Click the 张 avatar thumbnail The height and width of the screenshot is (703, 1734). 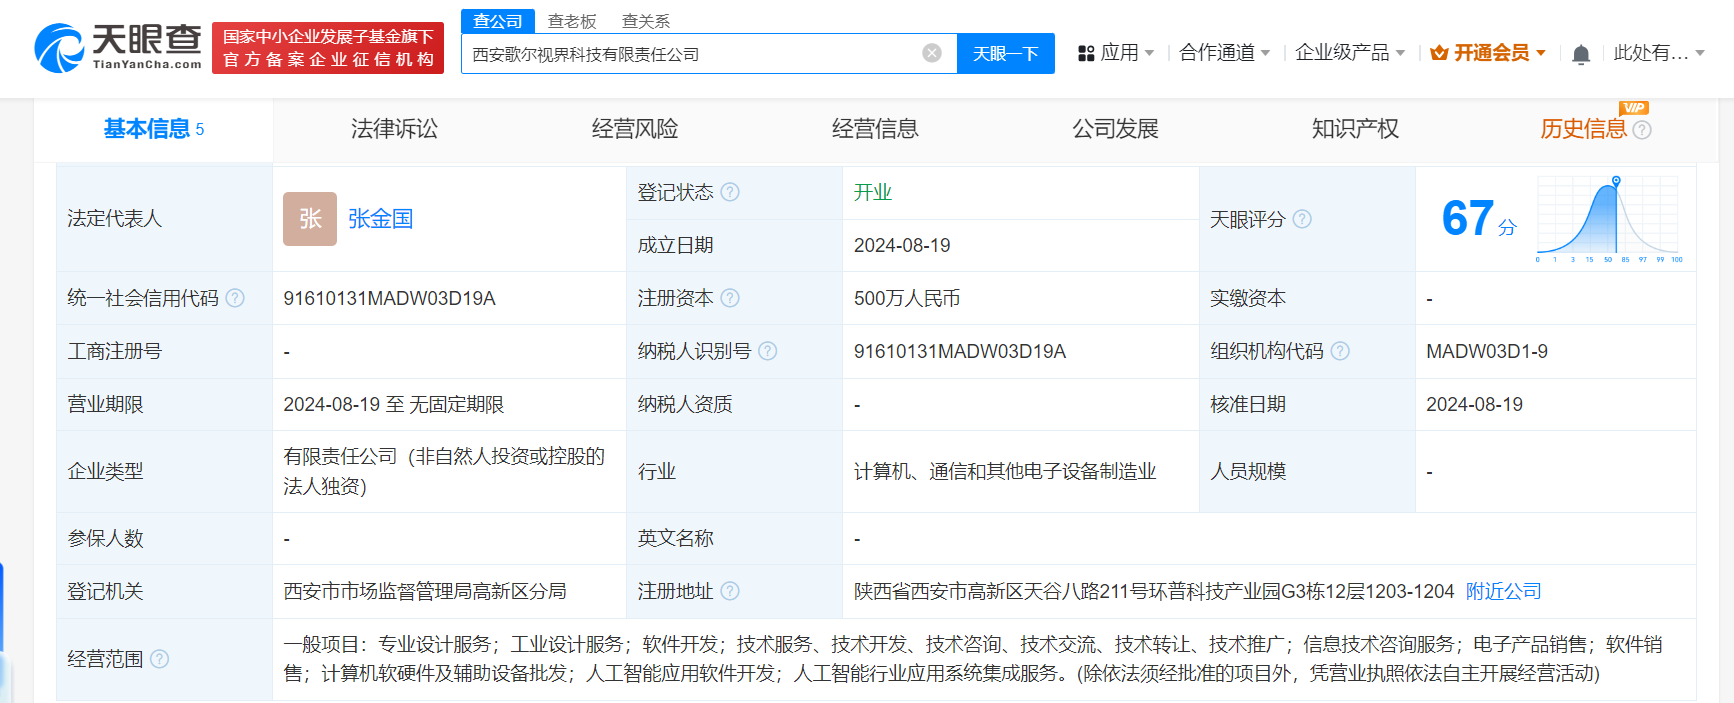tap(310, 219)
